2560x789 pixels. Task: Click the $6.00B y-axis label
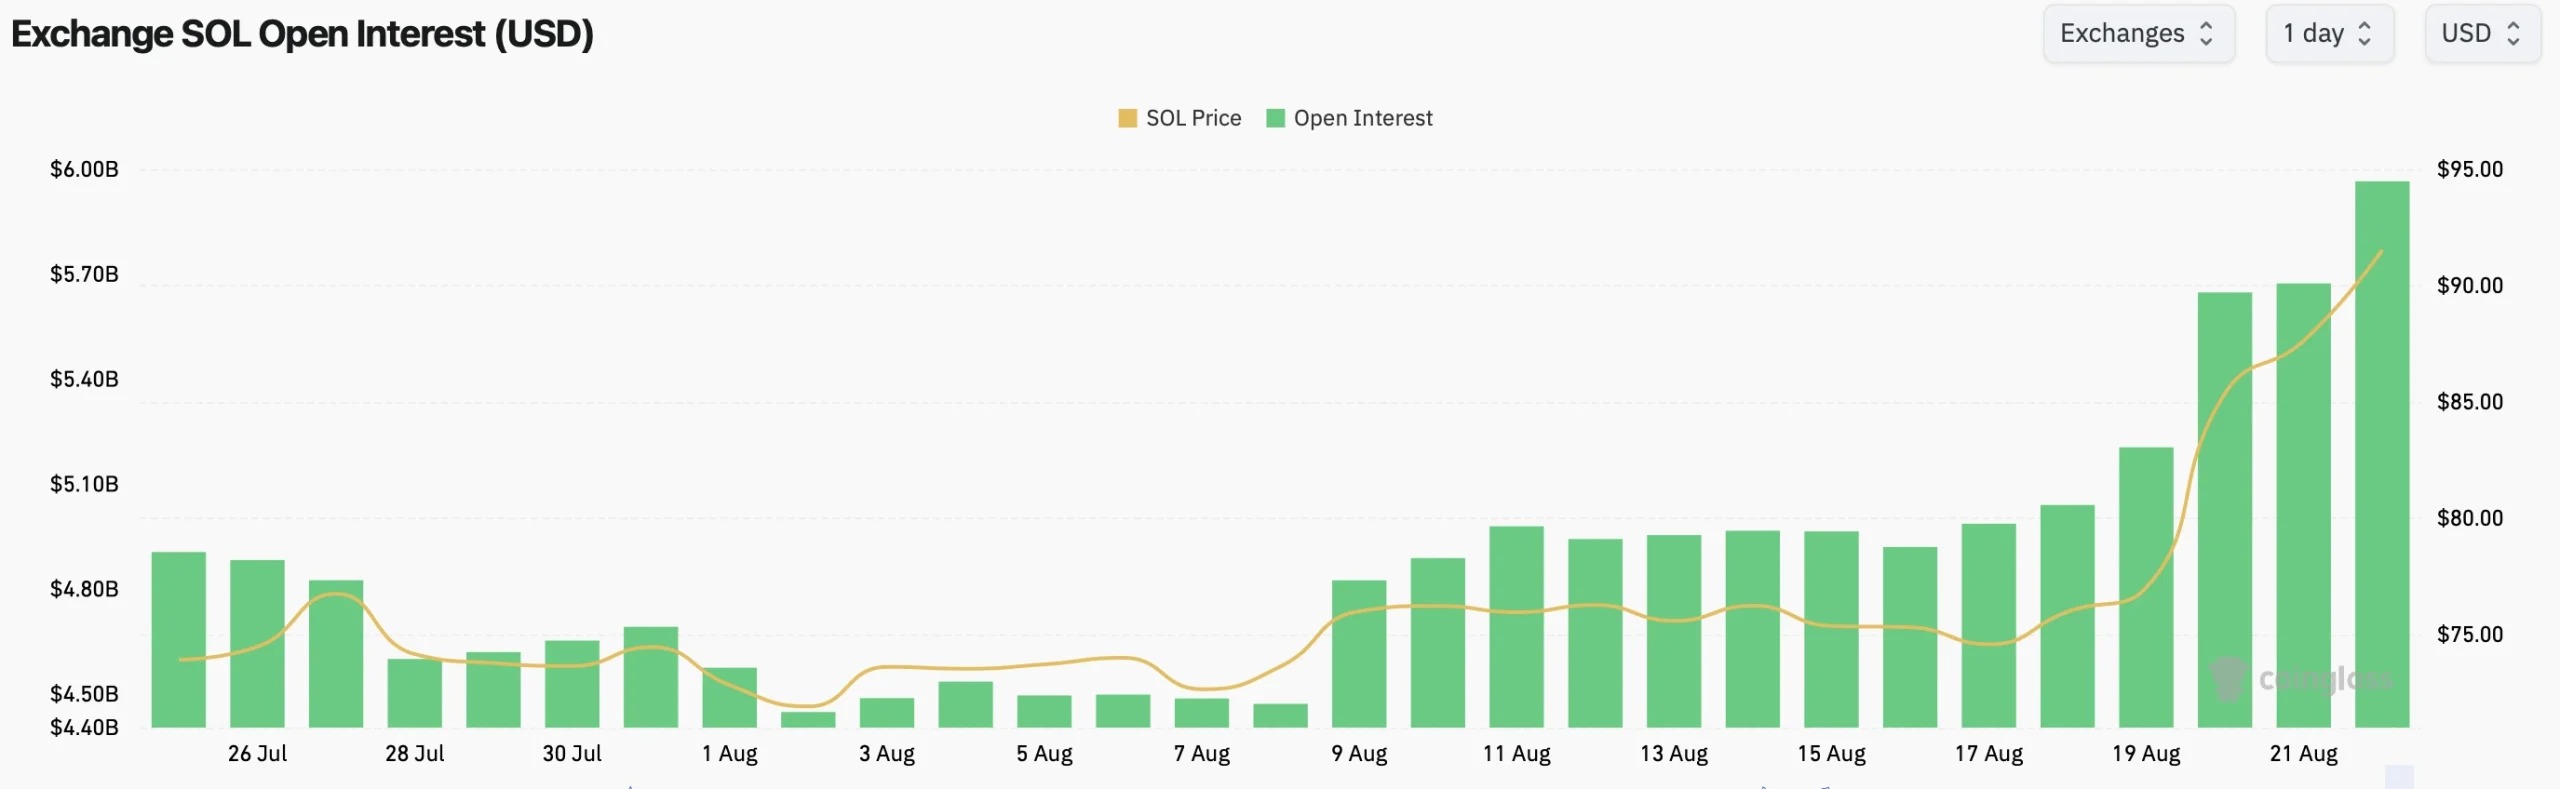84,169
